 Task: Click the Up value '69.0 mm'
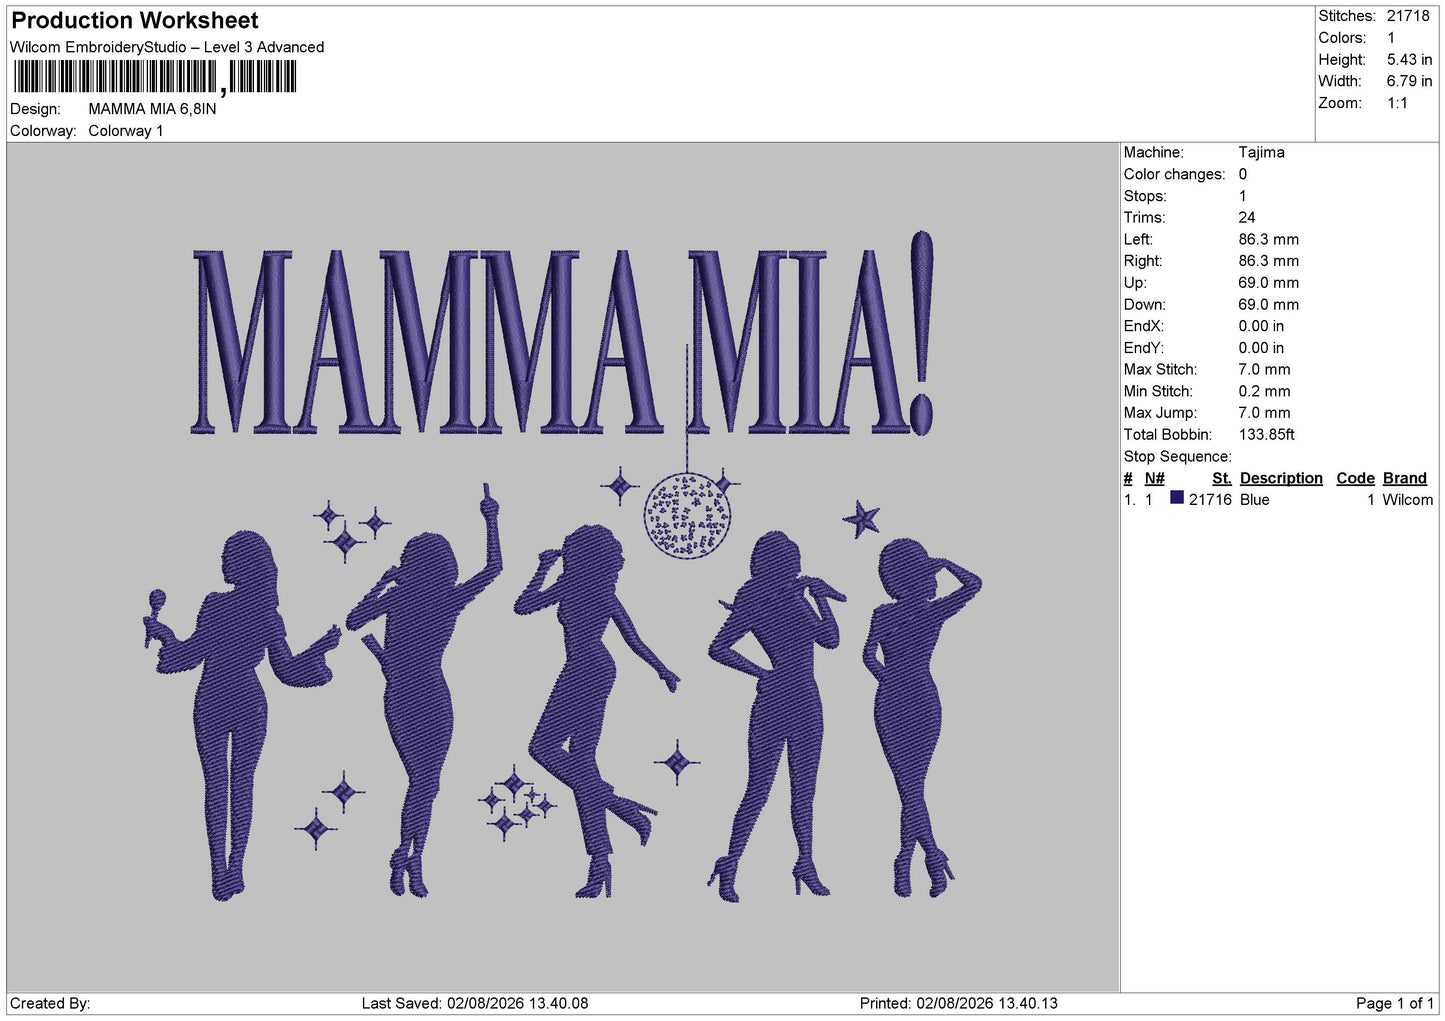click(x=1268, y=283)
